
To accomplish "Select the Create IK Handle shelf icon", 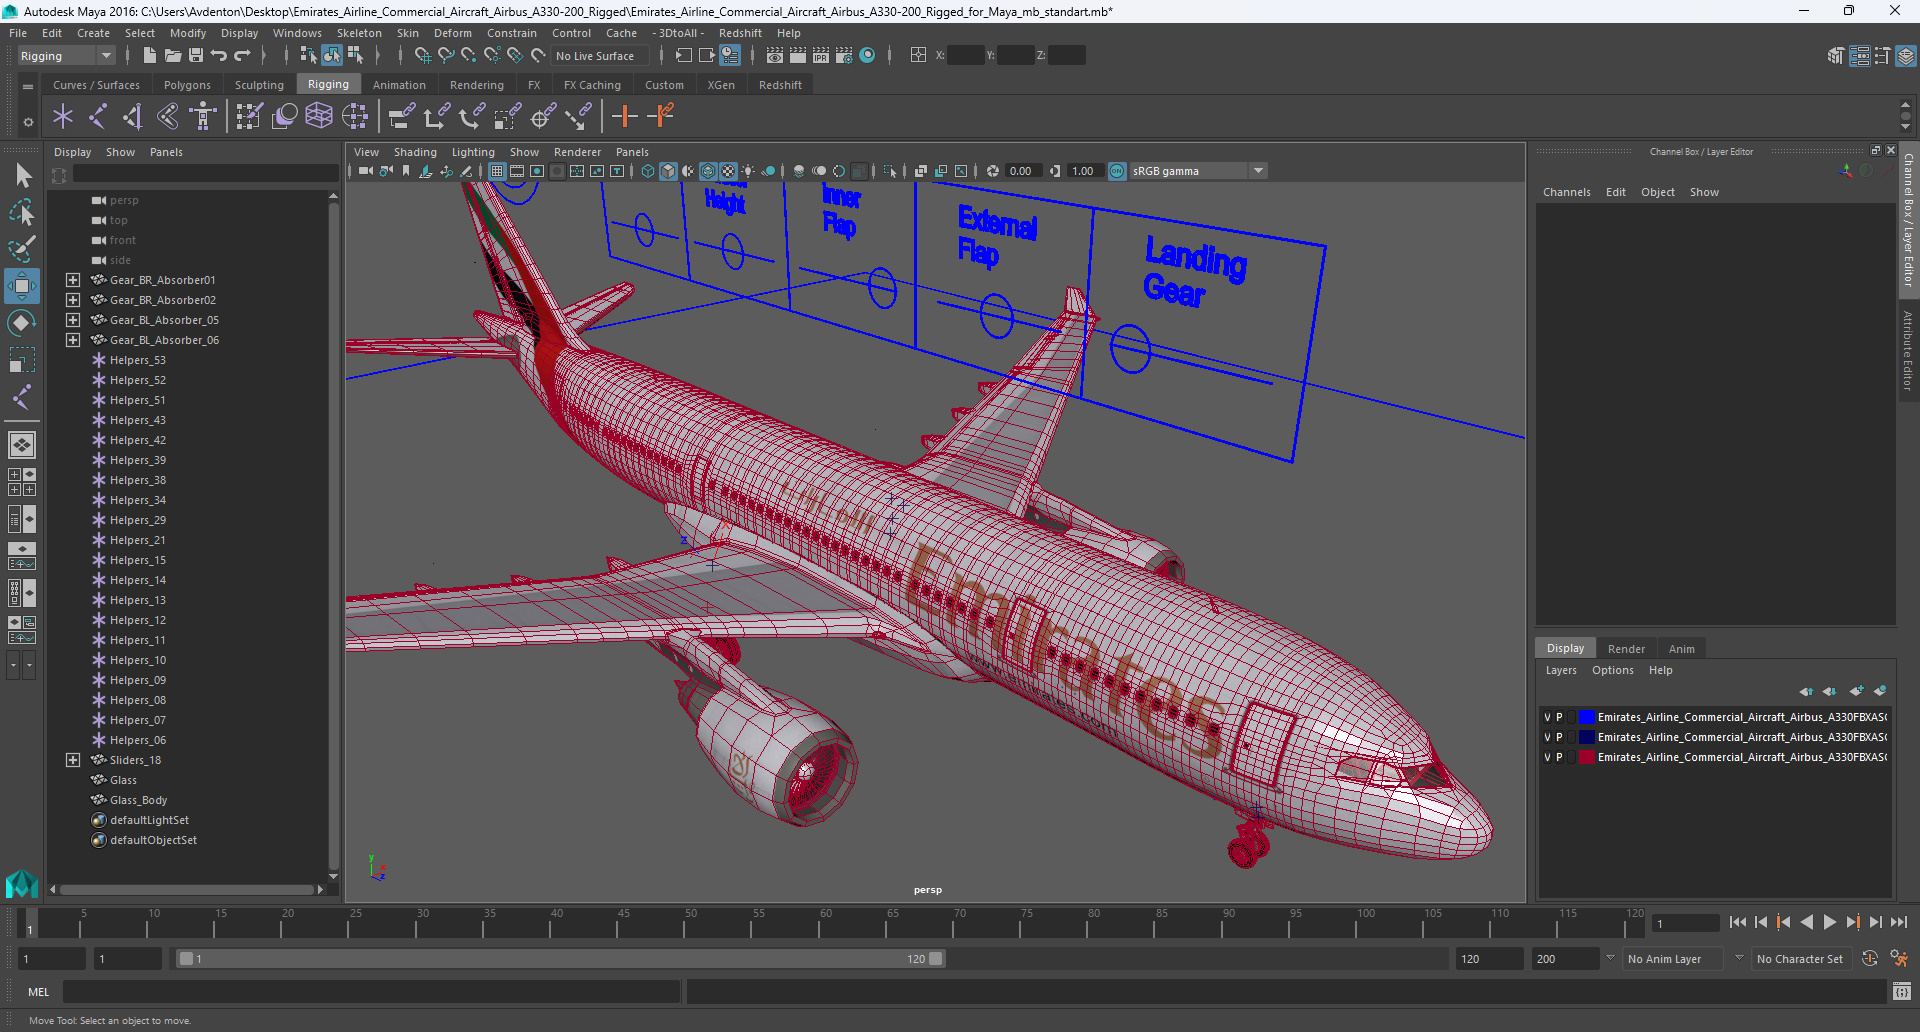I will (133, 117).
